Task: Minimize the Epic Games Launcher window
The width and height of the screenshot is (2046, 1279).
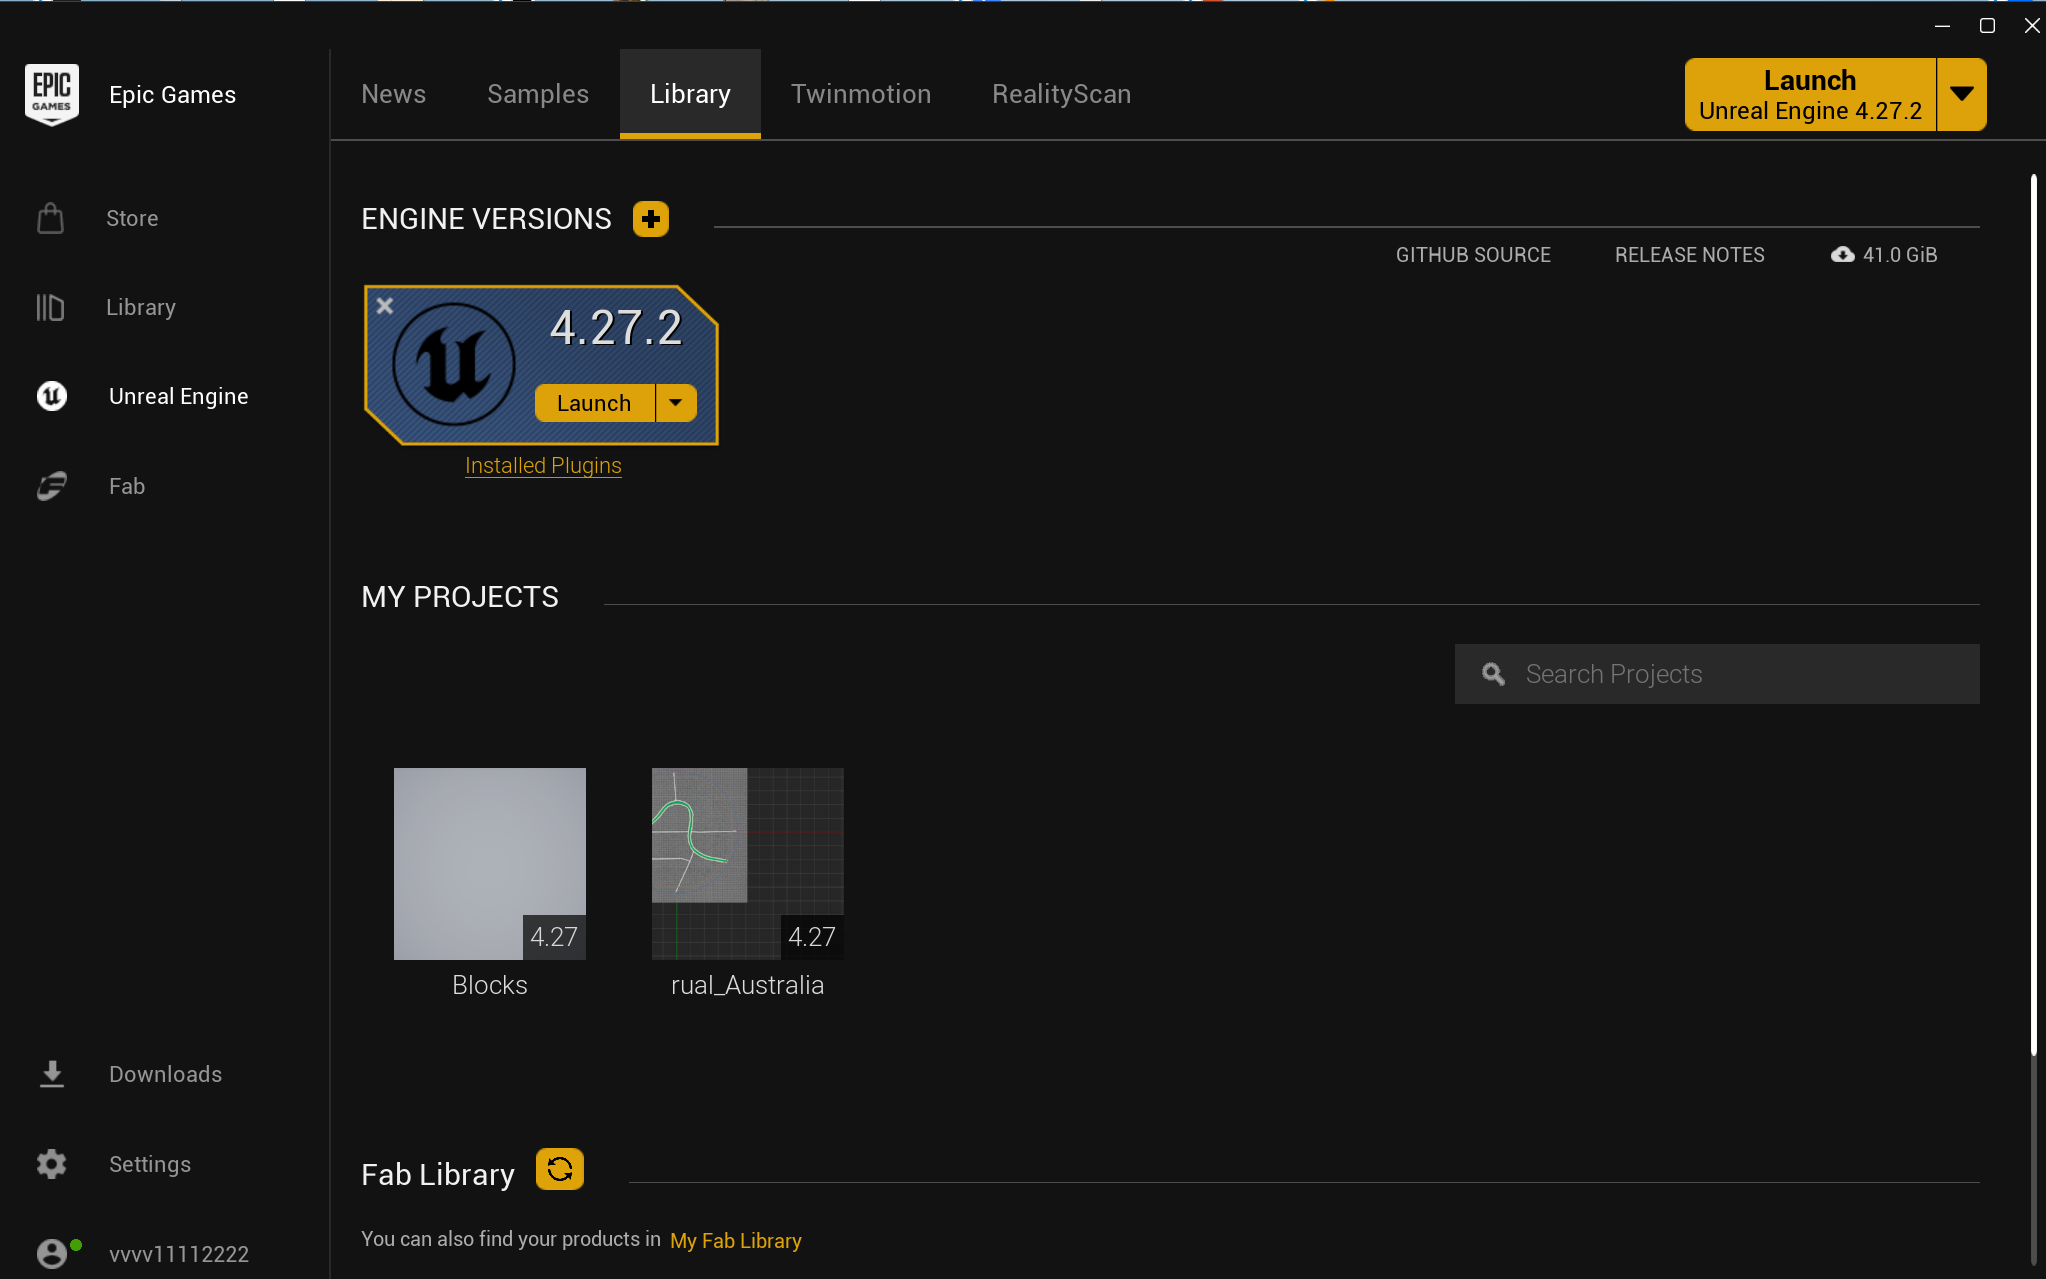Action: 1942,26
